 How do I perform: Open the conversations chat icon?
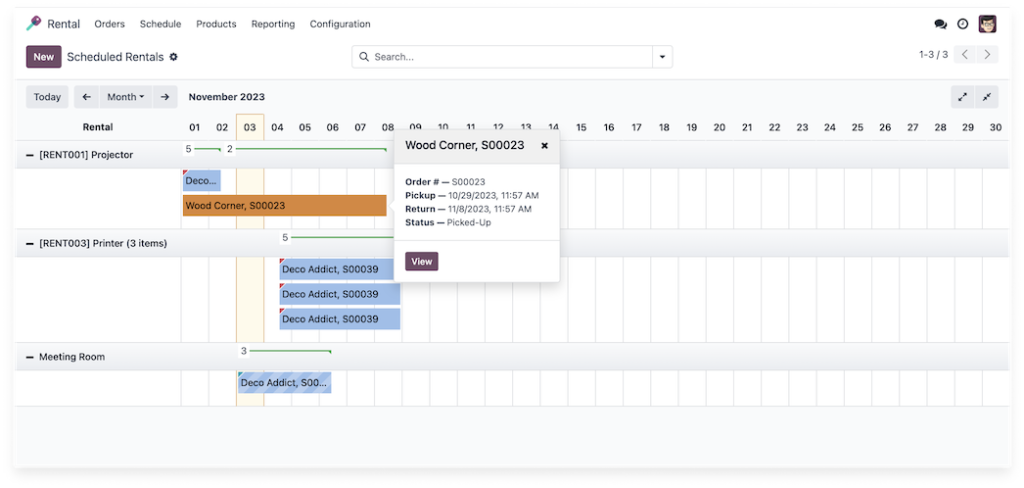point(940,24)
